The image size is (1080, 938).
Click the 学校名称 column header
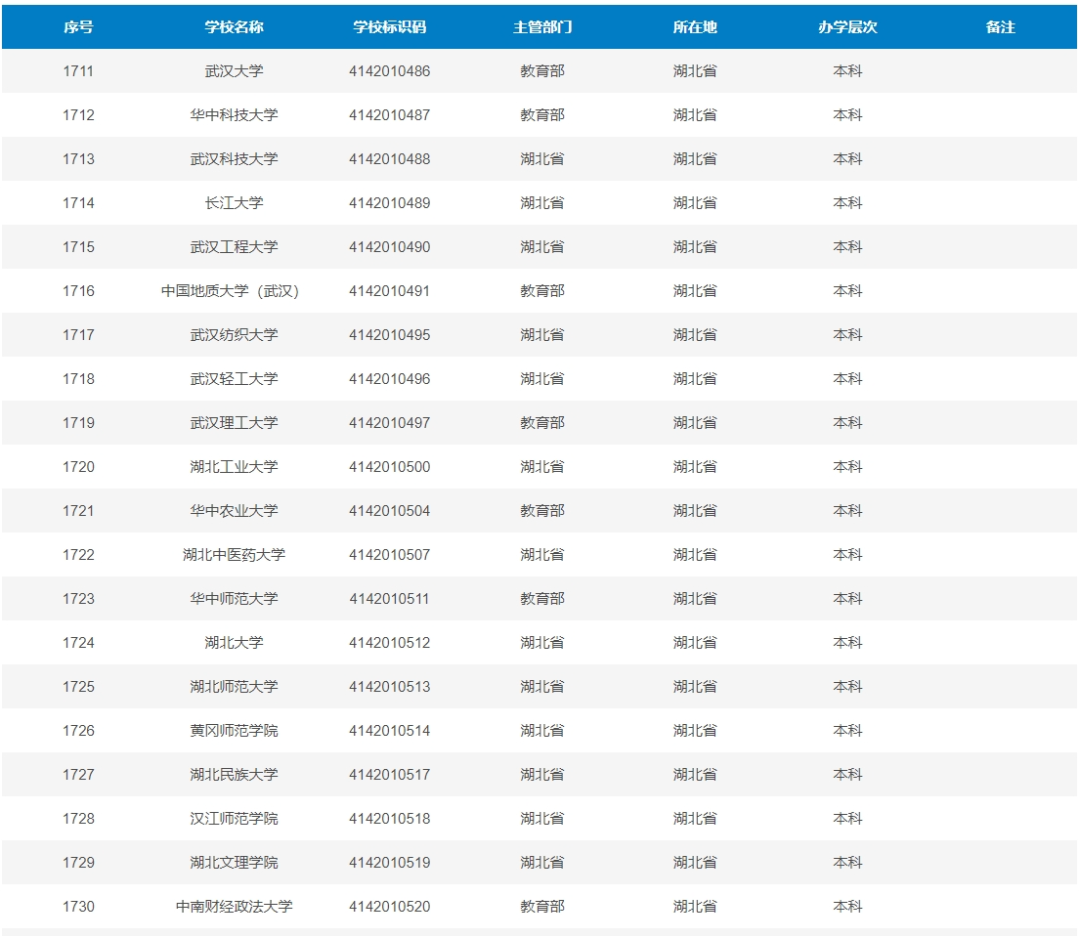(x=233, y=27)
